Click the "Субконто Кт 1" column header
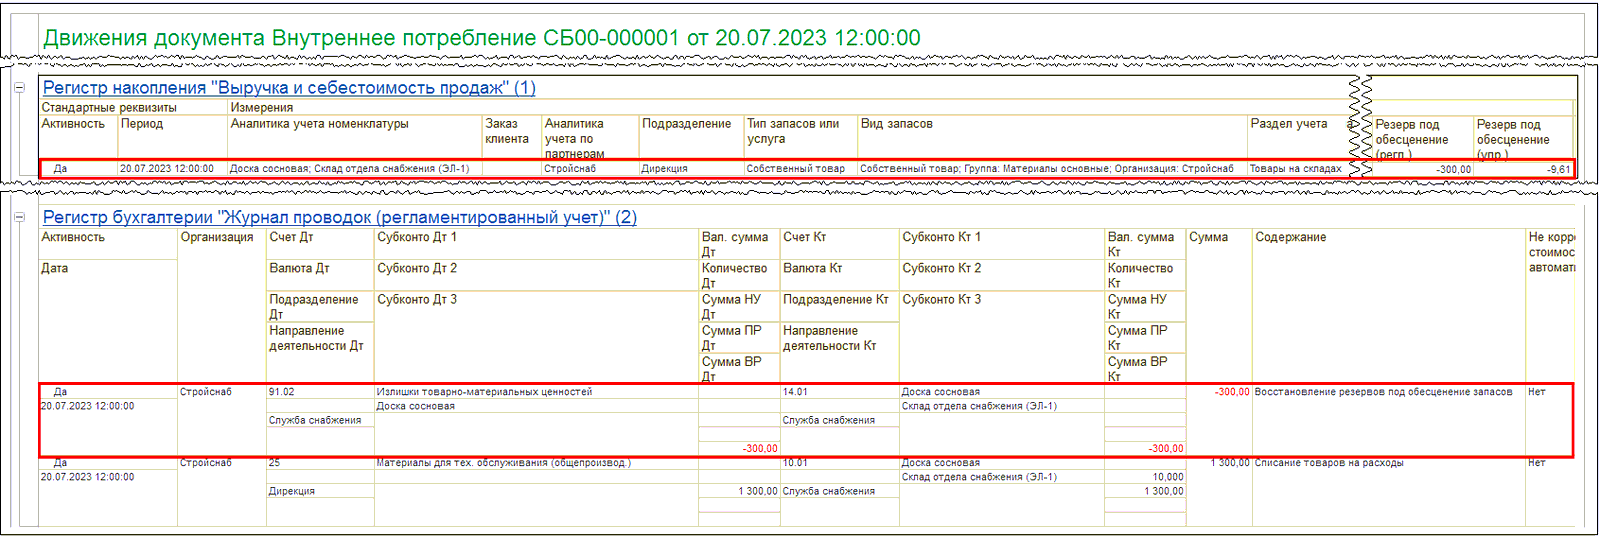The height and width of the screenshot is (539, 1600). (941, 237)
